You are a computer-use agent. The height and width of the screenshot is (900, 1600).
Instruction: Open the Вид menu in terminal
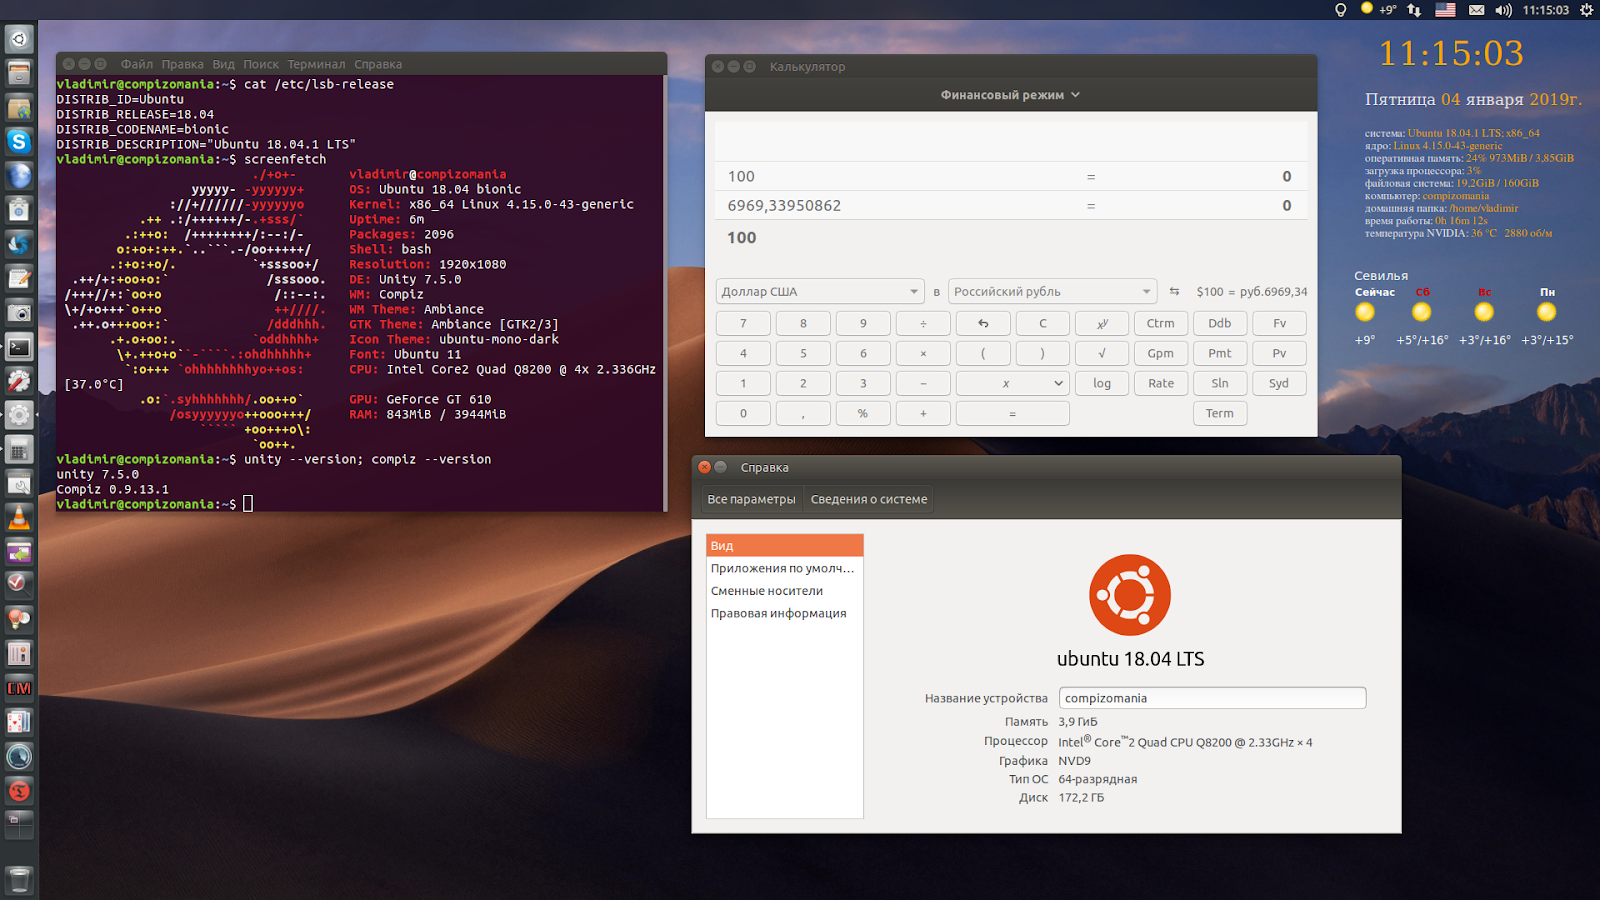point(223,64)
